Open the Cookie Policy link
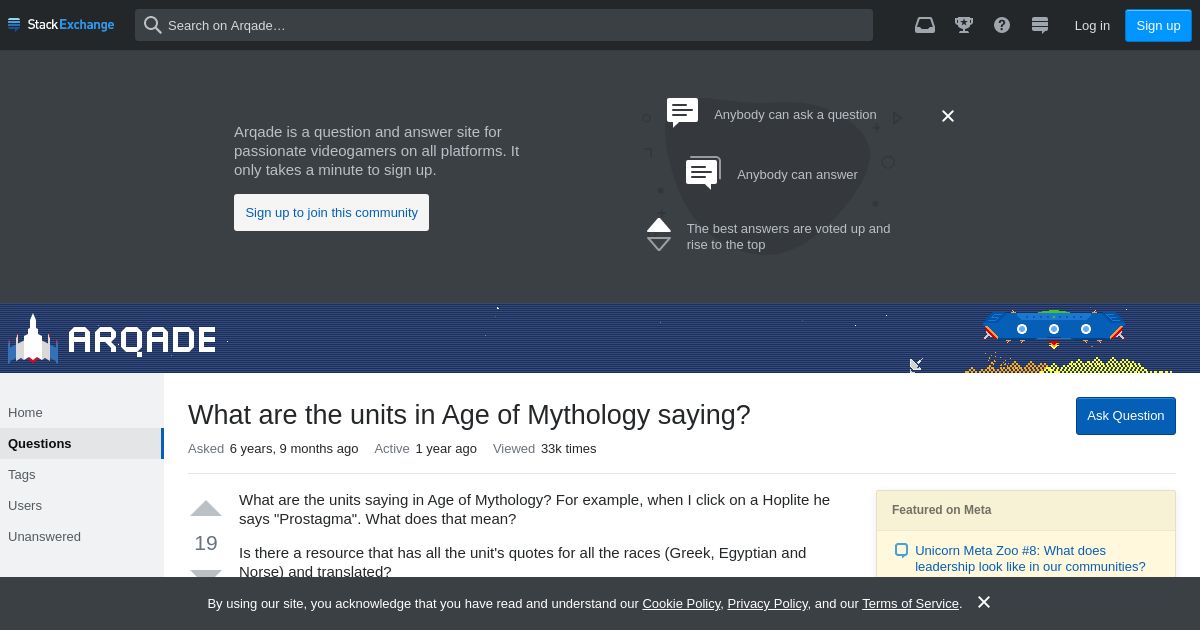 (681, 603)
